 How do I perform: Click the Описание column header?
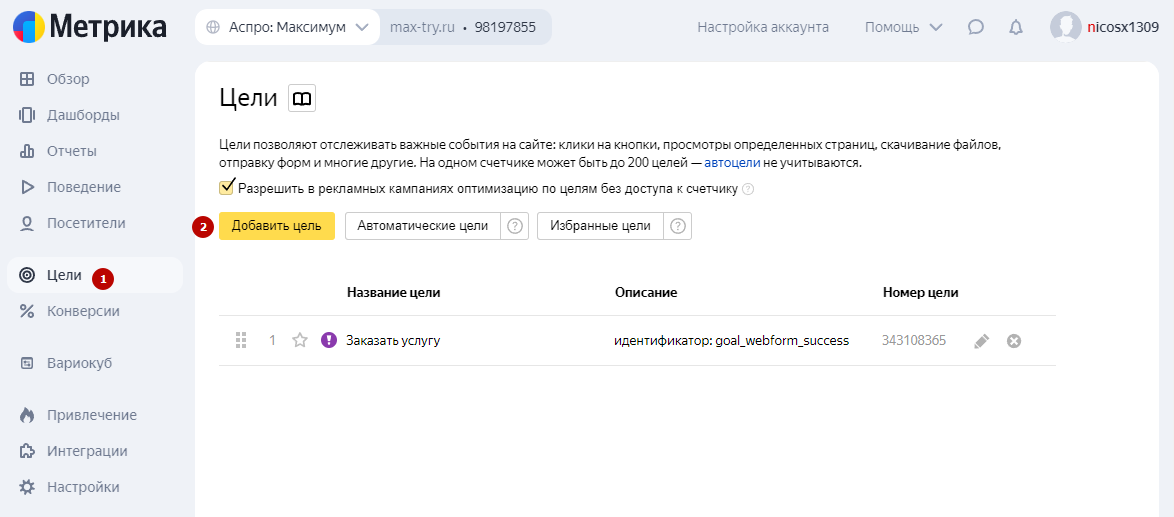646,293
